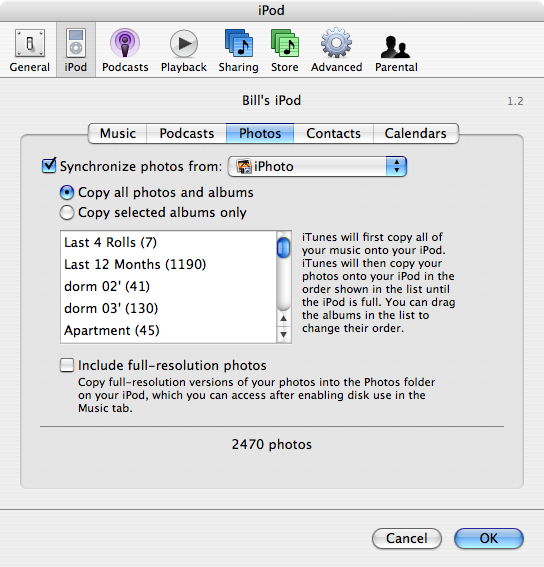Confirm settings with OK button
544x567 pixels.
pos(489,538)
